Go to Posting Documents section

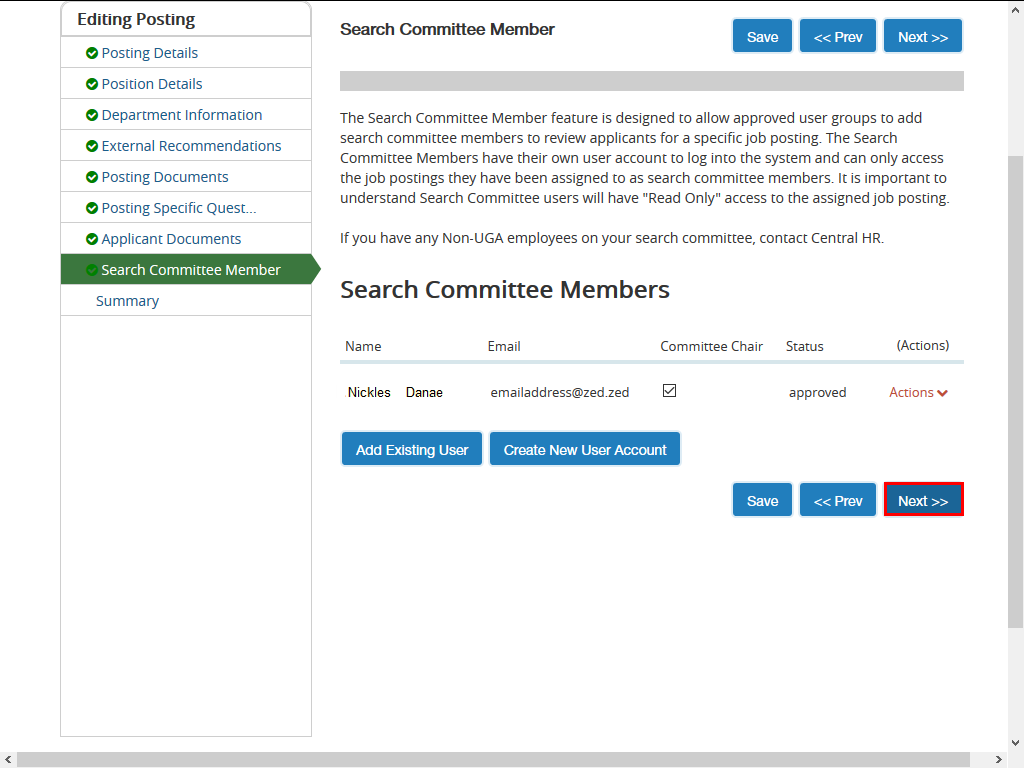(x=165, y=177)
